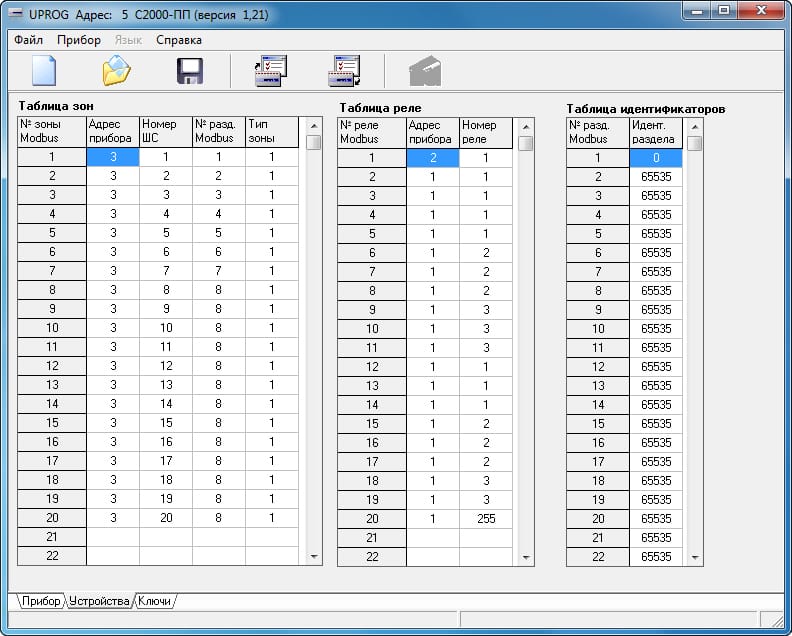Switch to the Устройства bottom tab
Image resolution: width=792 pixels, height=636 pixels.
click(x=99, y=601)
